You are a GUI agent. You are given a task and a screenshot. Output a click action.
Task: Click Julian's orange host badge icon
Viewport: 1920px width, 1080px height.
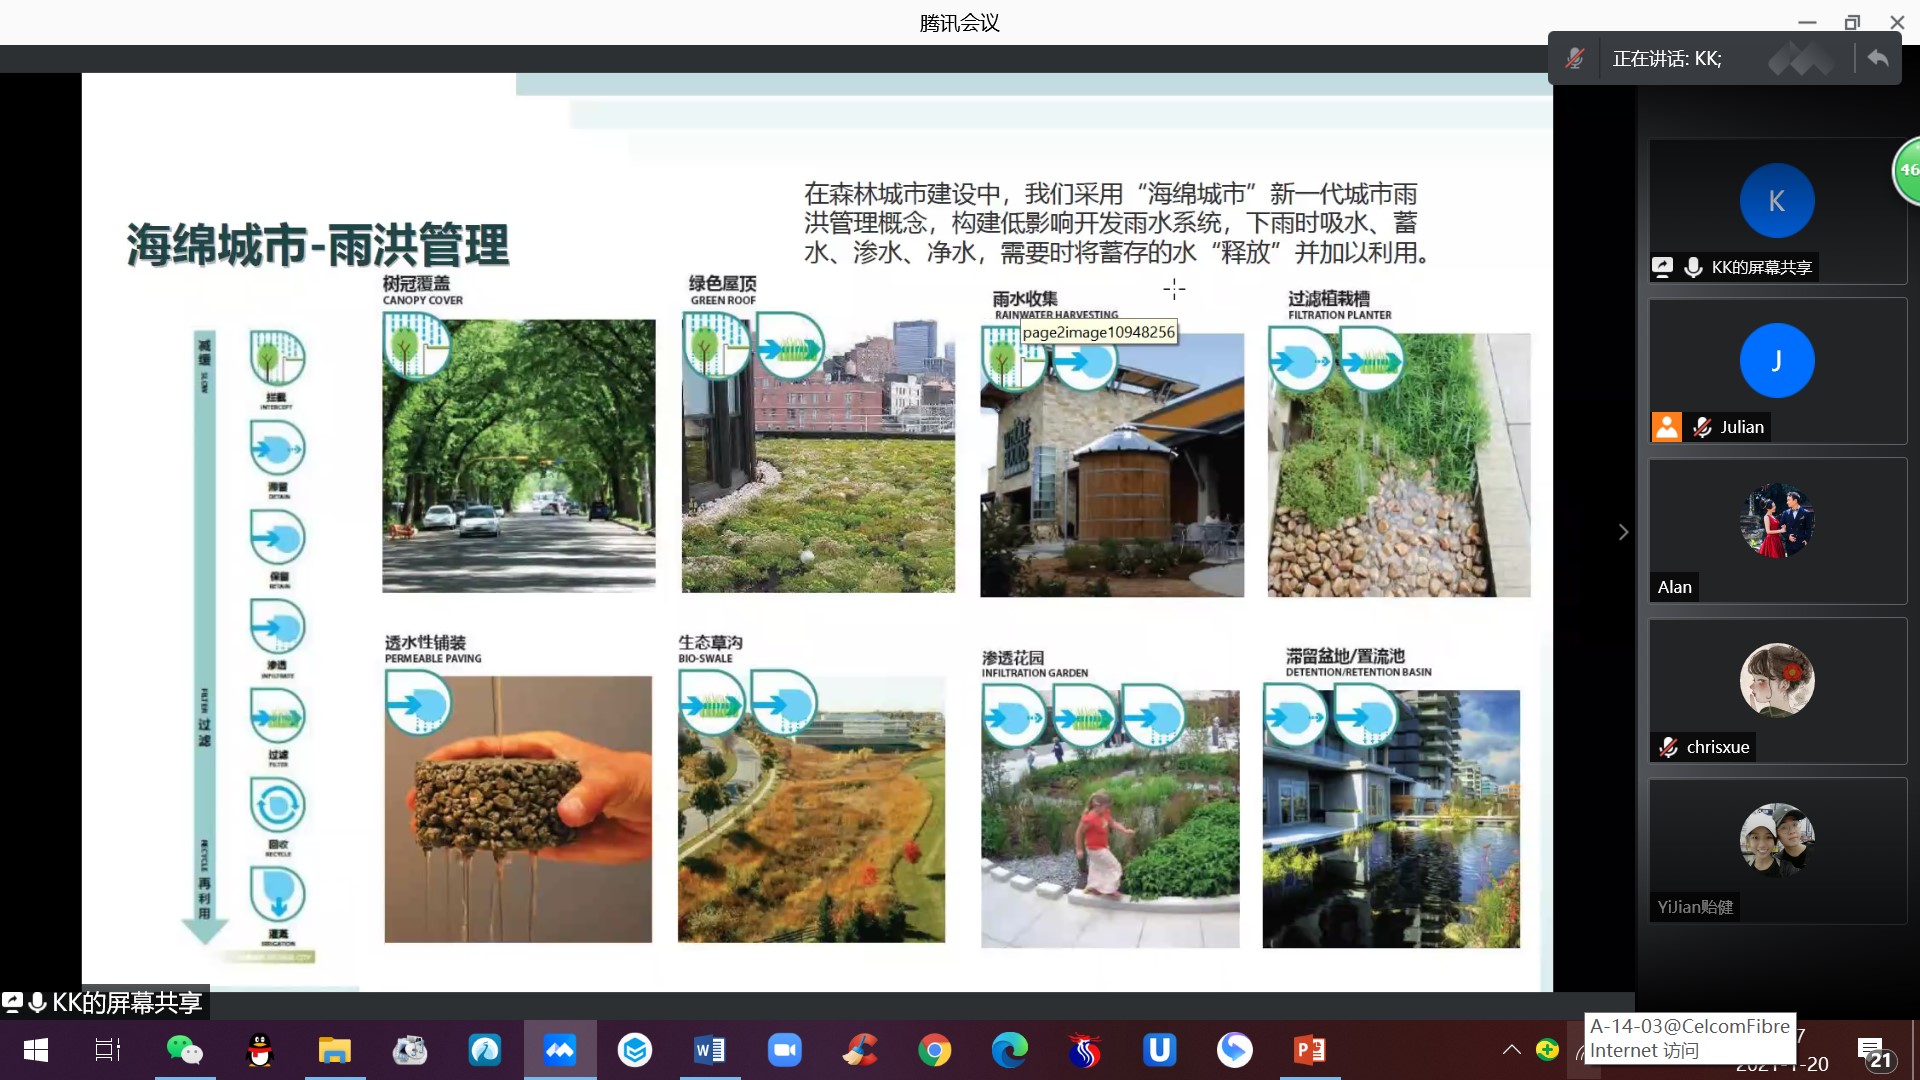tap(1666, 427)
